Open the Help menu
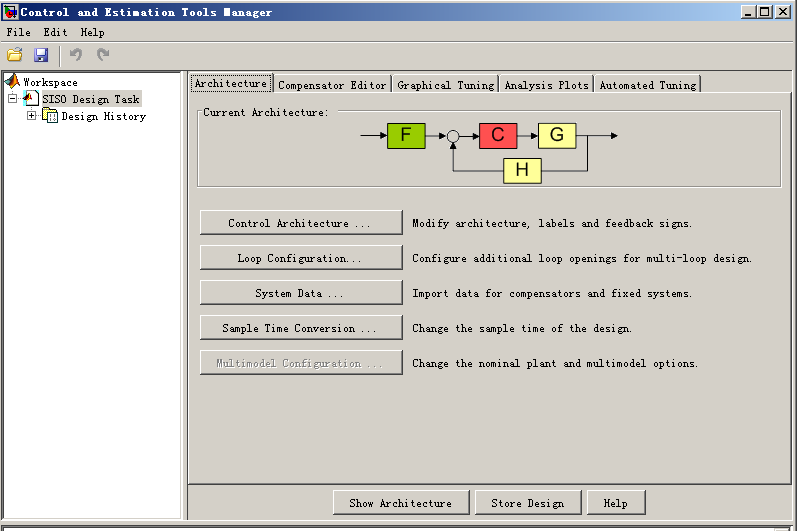The image size is (797, 531). tap(93, 33)
